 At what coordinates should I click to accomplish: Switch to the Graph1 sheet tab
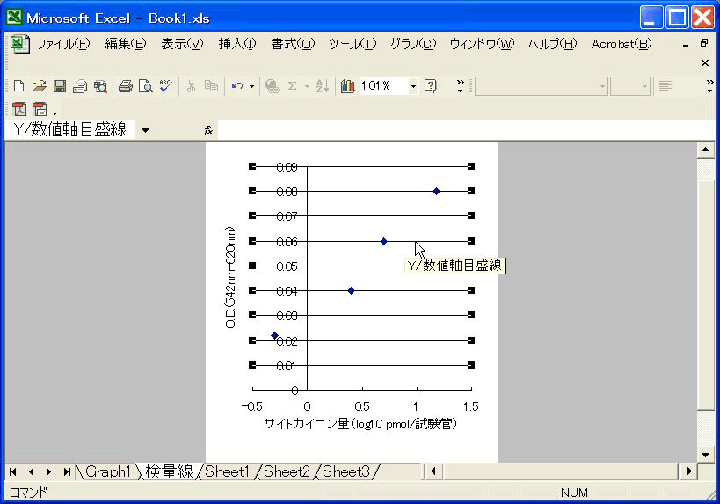(x=106, y=471)
